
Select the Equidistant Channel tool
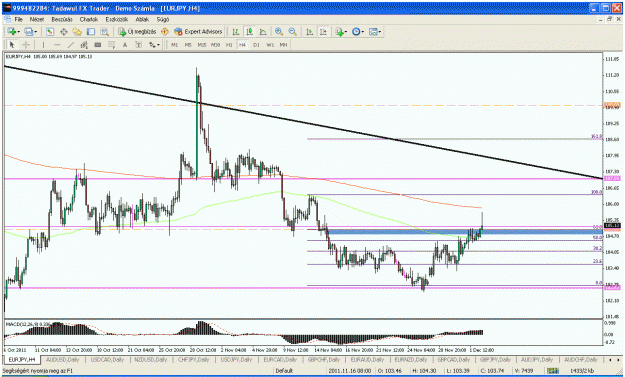point(84,45)
